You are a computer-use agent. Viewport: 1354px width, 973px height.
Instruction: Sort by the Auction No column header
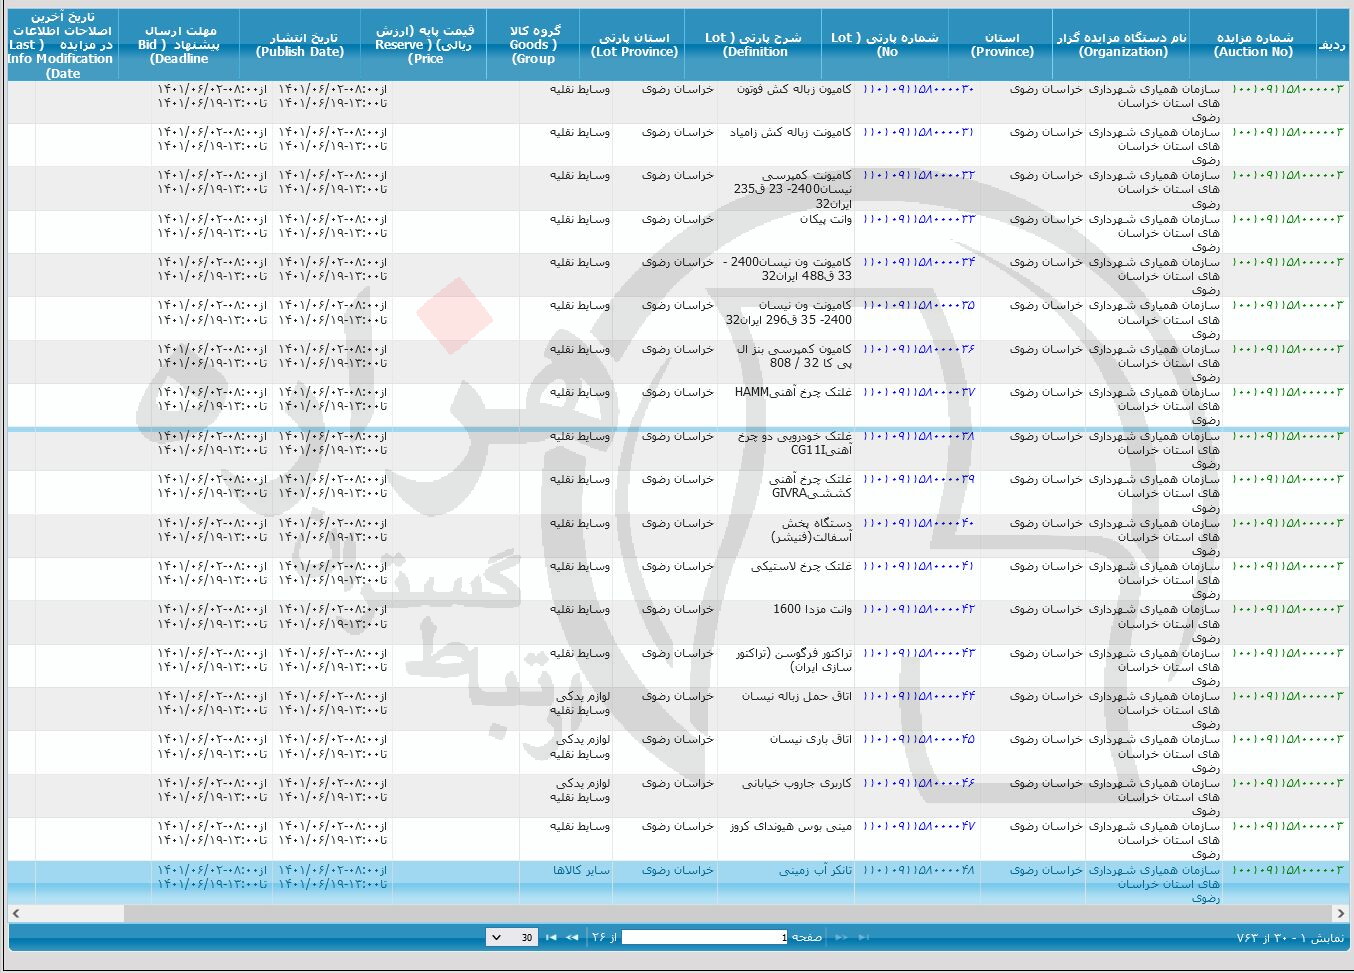(x=1253, y=45)
